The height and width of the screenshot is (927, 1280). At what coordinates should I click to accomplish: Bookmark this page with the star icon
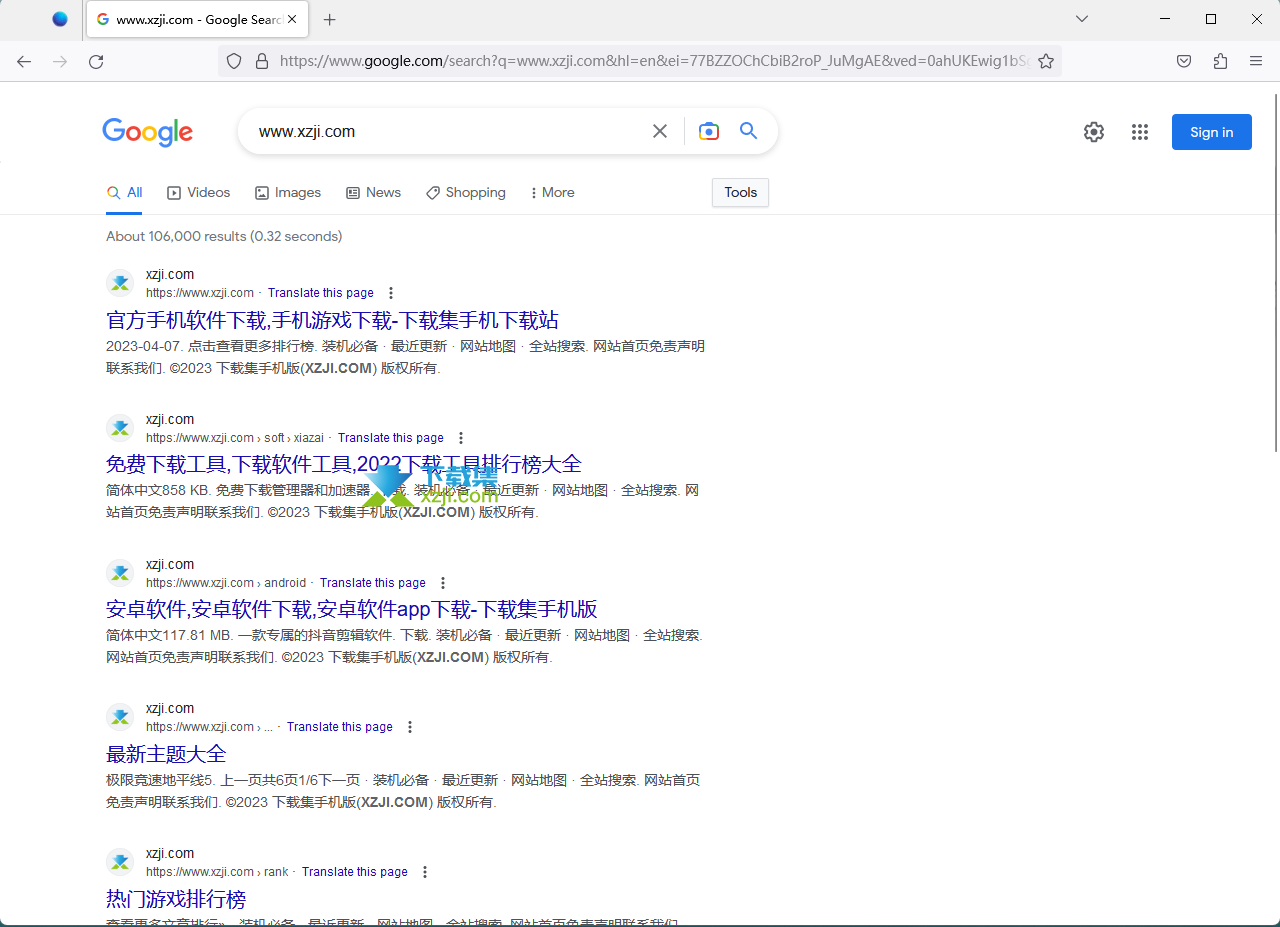click(1046, 61)
